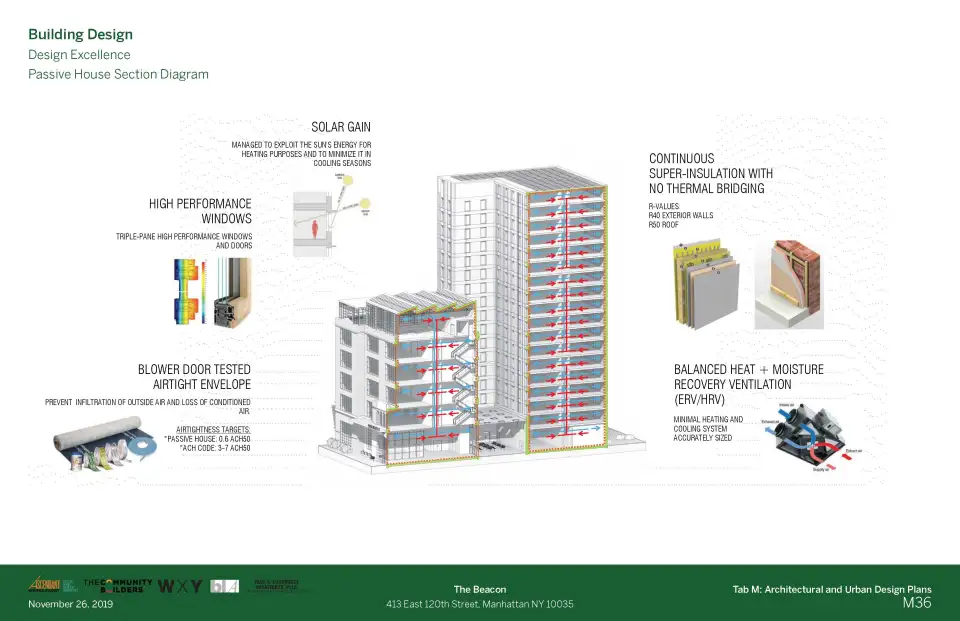Click the "SOLAR GAIN" heading
This screenshot has width=960, height=621.
(x=341, y=127)
